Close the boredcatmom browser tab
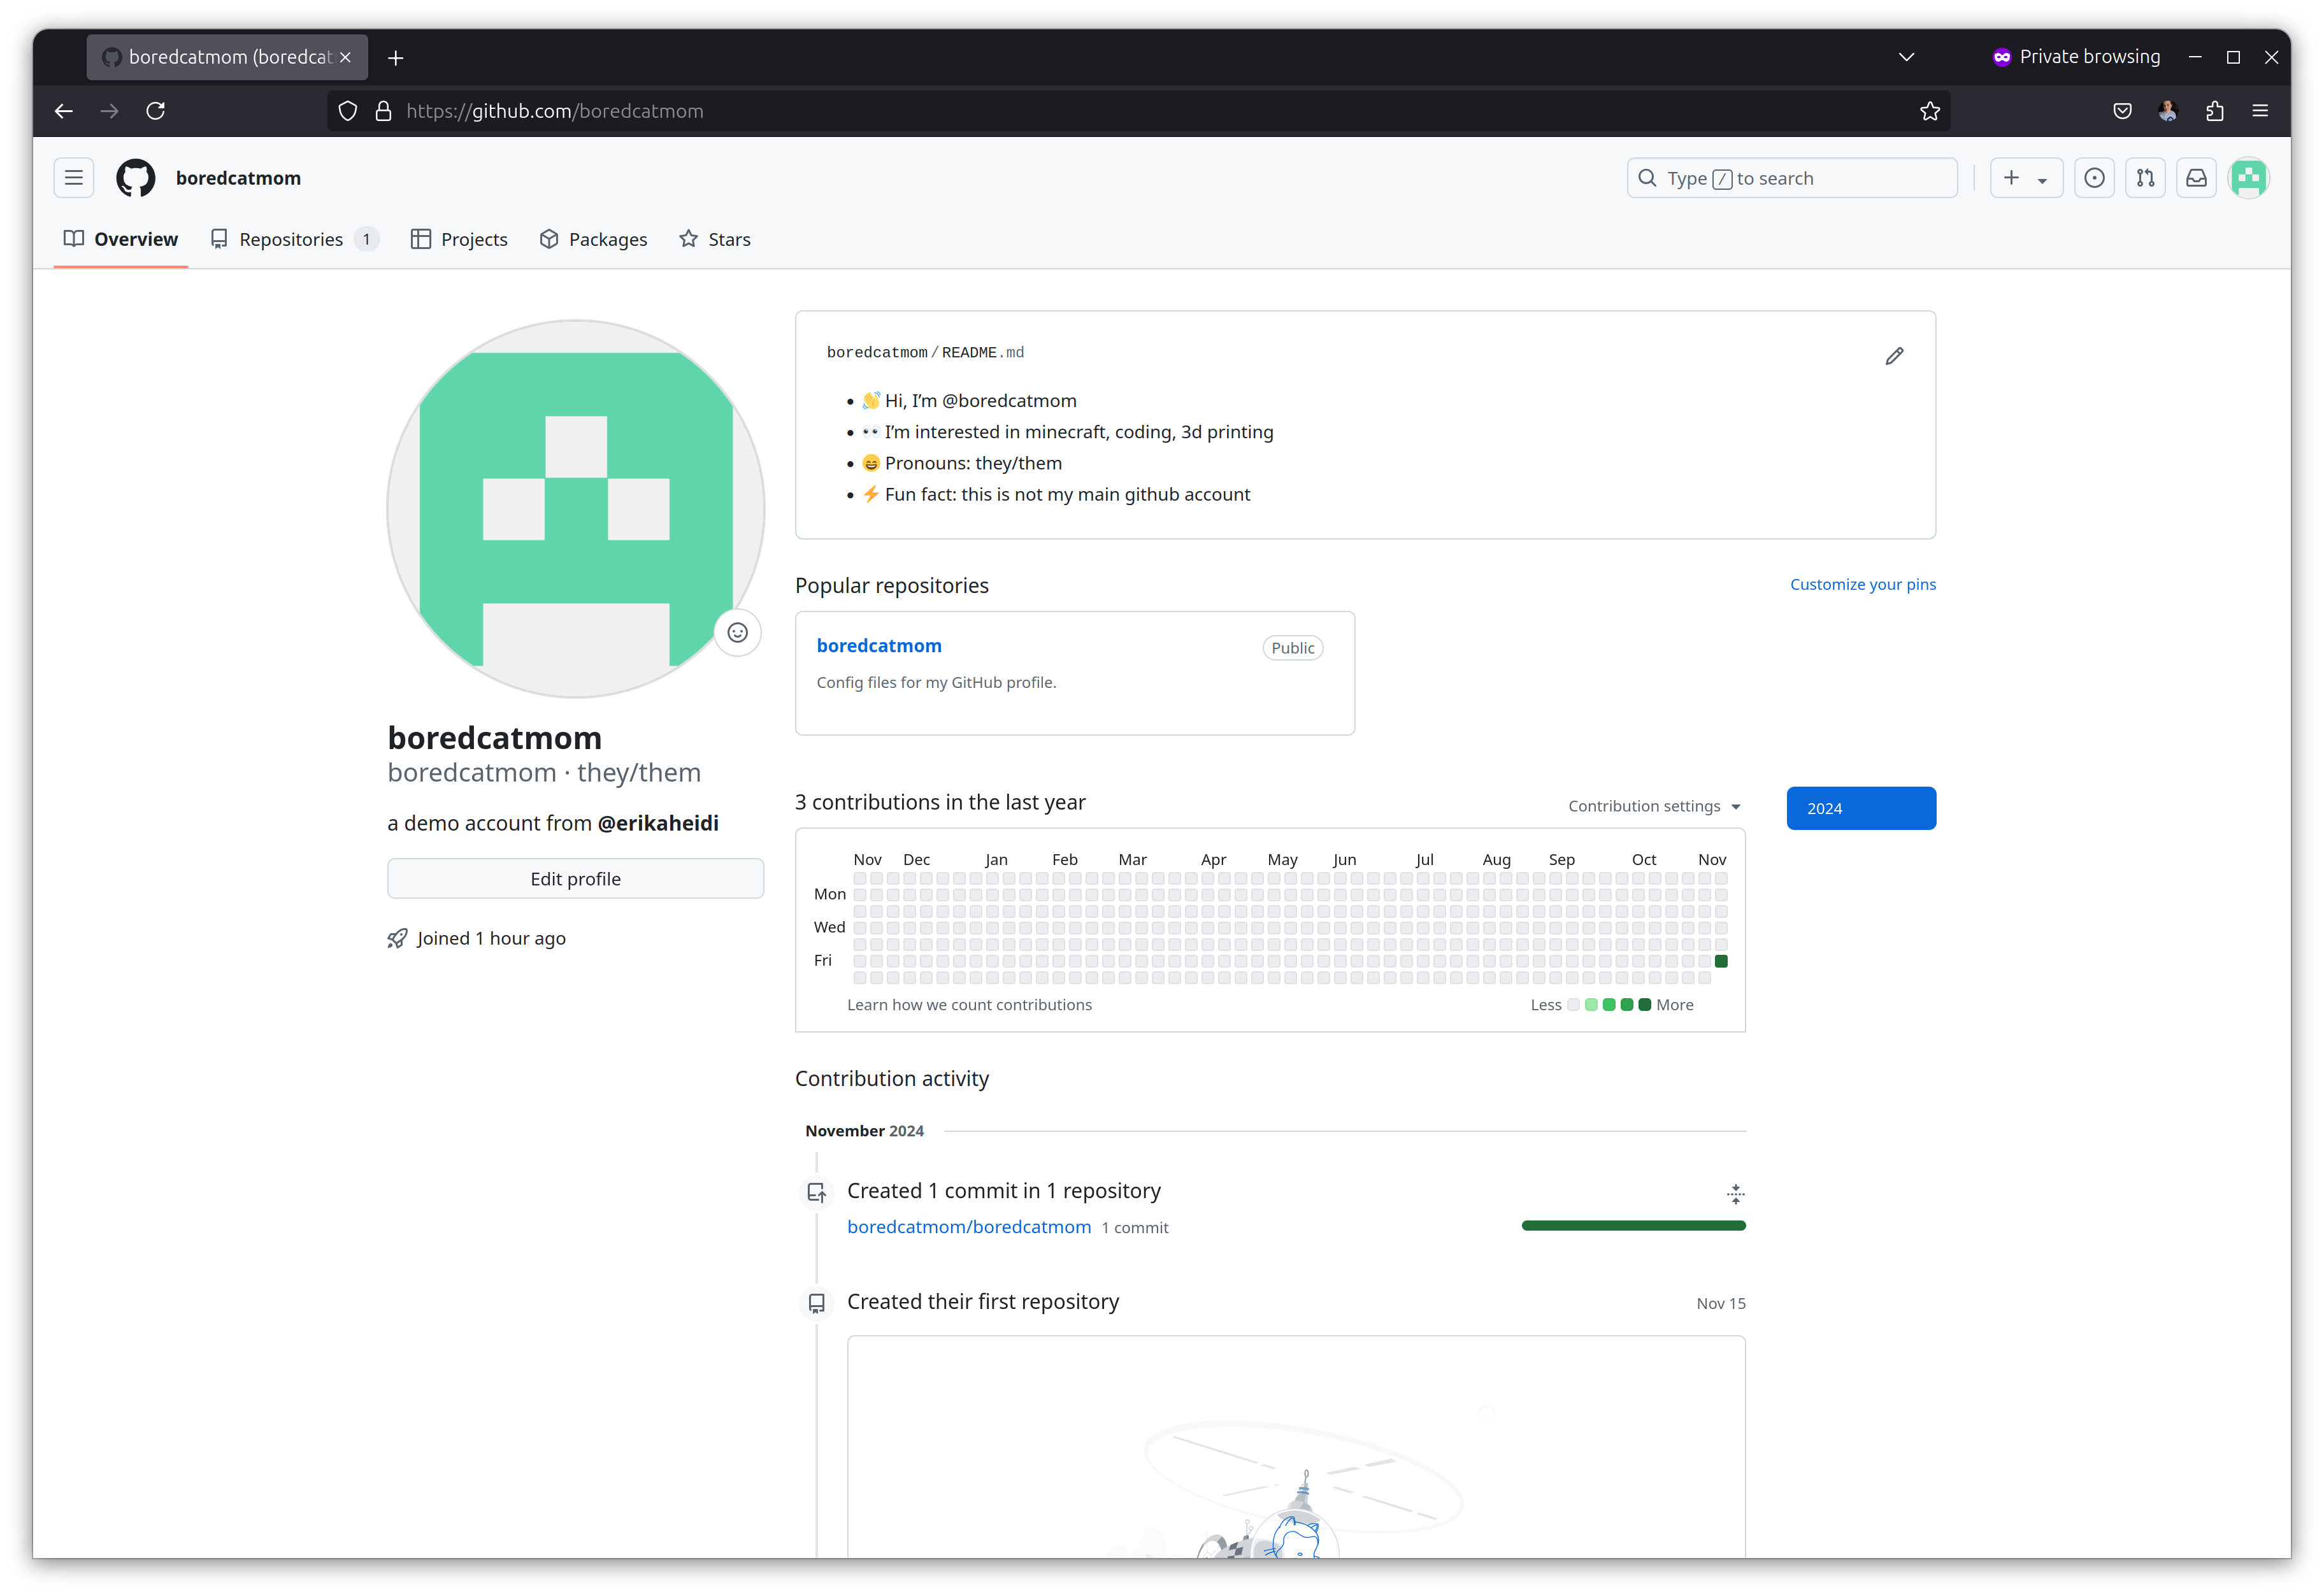Viewport: 2324px width, 1595px height. (345, 57)
